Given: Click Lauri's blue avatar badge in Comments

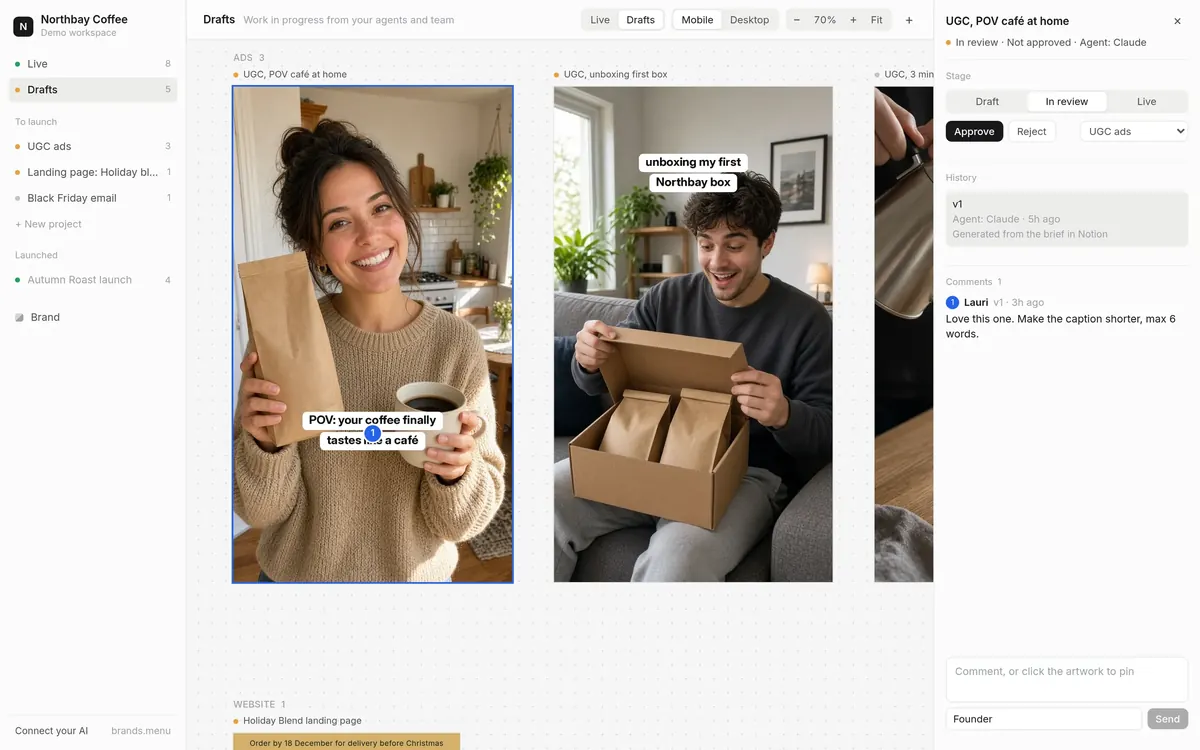Looking at the screenshot, I should (953, 302).
